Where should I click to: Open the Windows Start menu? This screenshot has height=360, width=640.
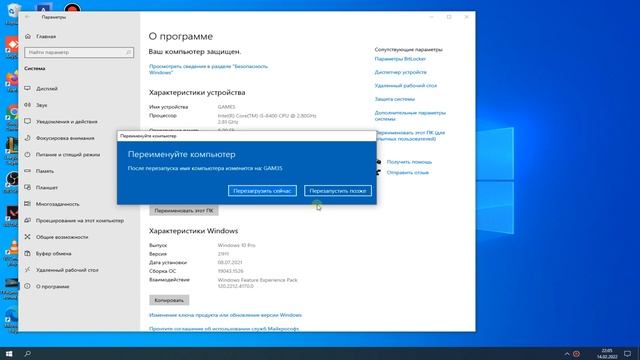9,353
